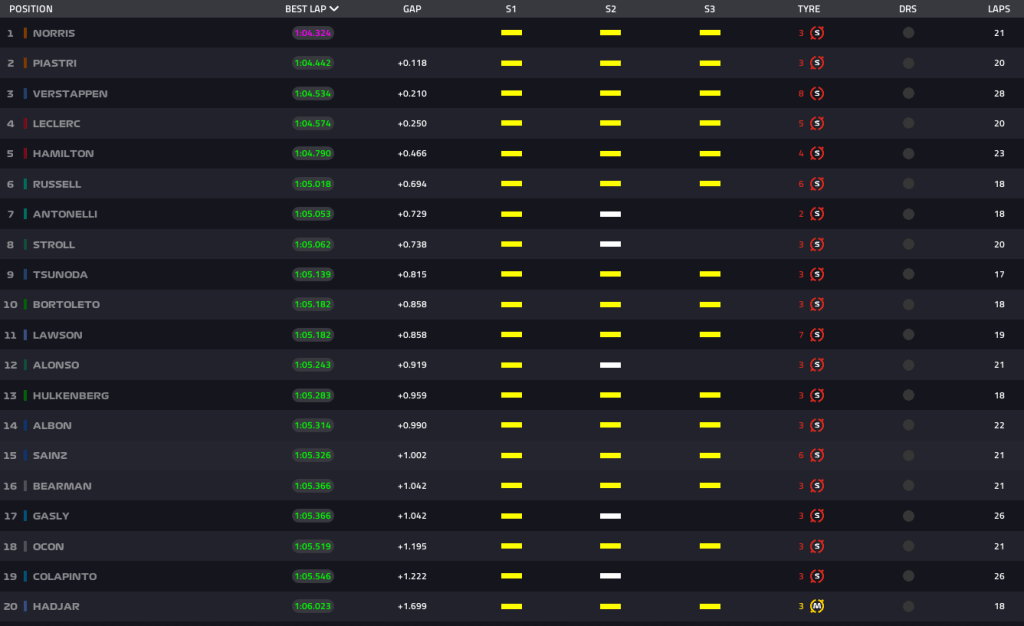Select driver name COLAPINTO
The width and height of the screenshot is (1024, 626).
click(x=65, y=576)
